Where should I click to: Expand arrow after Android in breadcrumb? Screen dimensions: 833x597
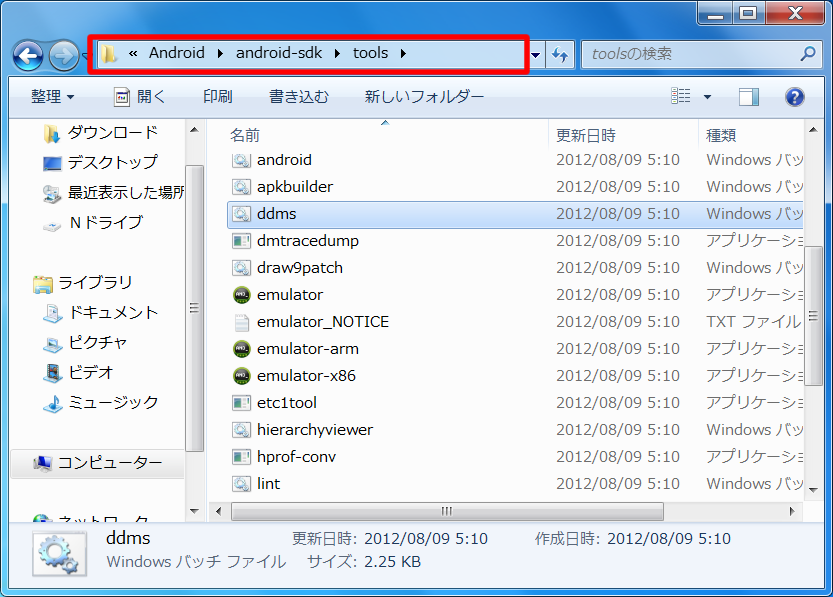pyautogui.click(x=220, y=53)
